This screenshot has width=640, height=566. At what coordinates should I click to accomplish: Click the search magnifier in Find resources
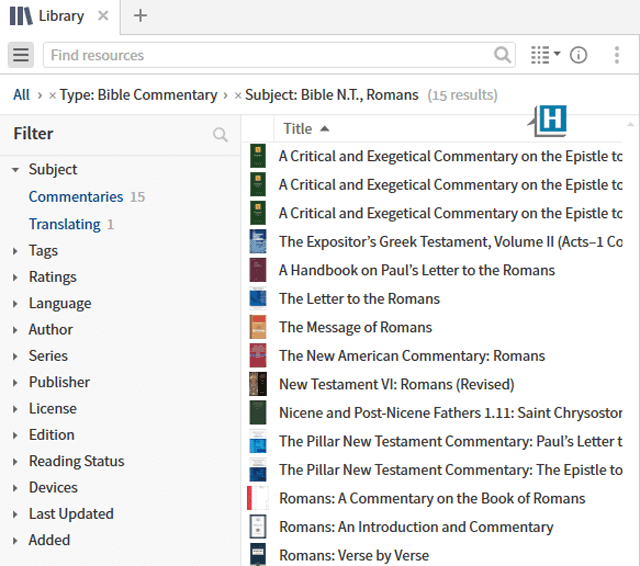[x=502, y=55]
